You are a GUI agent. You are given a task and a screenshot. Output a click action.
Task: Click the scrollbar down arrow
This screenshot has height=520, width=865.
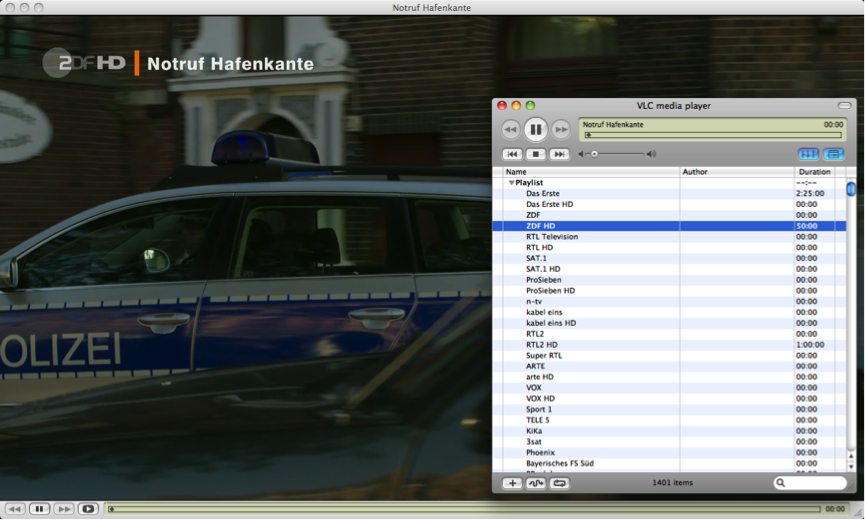click(x=851, y=467)
